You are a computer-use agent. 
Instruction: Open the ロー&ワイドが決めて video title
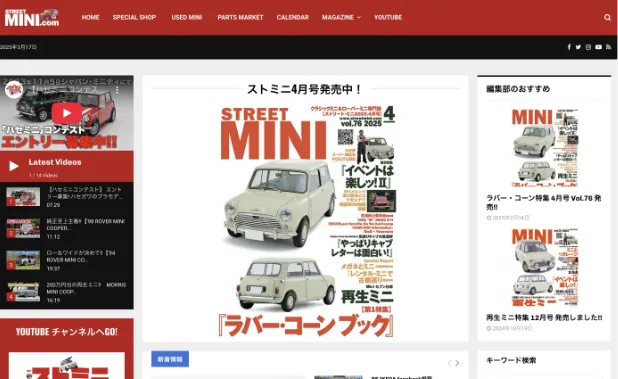tap(81, 256)
